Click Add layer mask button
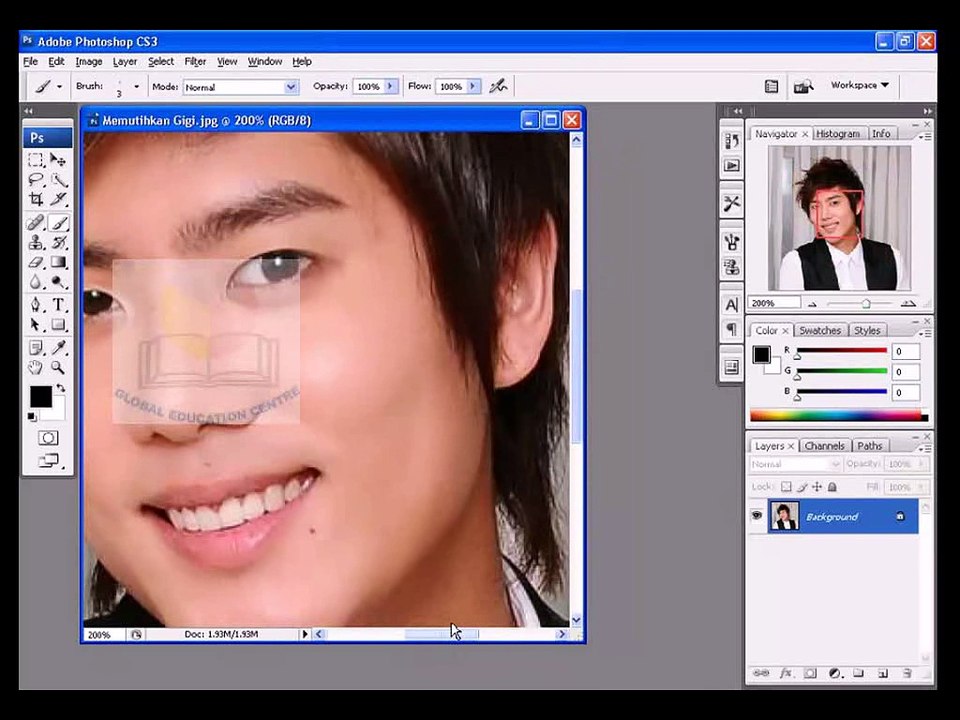960x720 pixels. pyautogui.click(x=810, y=673)
